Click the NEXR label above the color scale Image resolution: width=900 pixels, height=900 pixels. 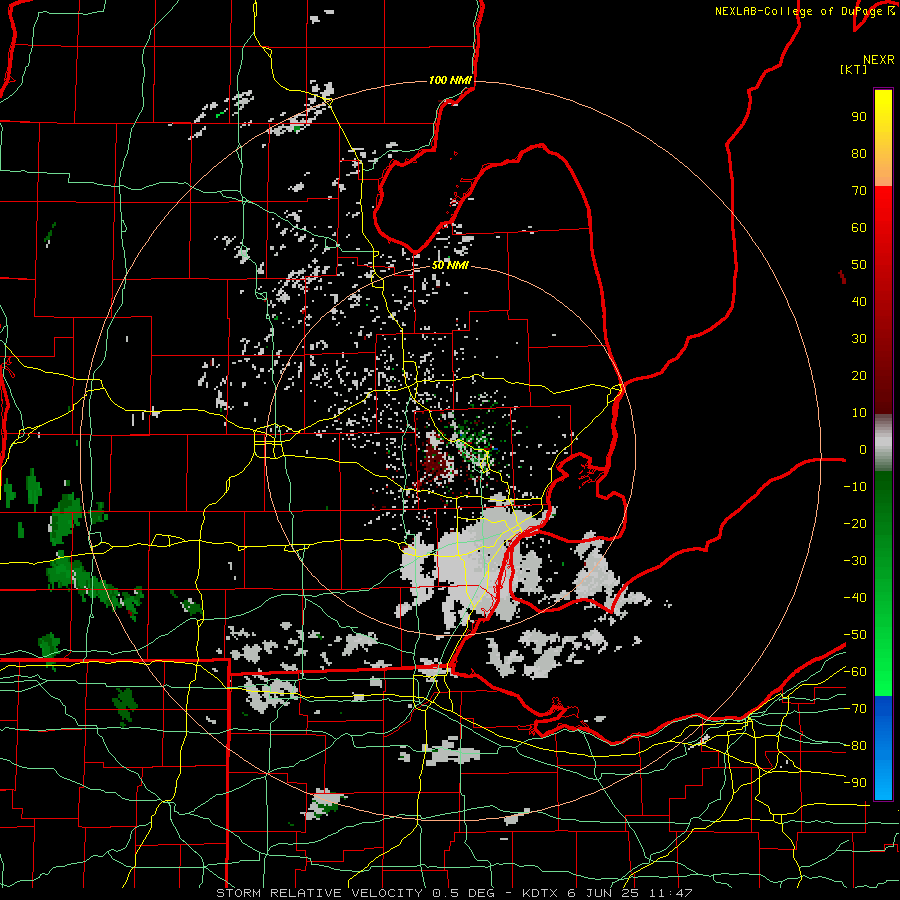(x=878, y=60)
